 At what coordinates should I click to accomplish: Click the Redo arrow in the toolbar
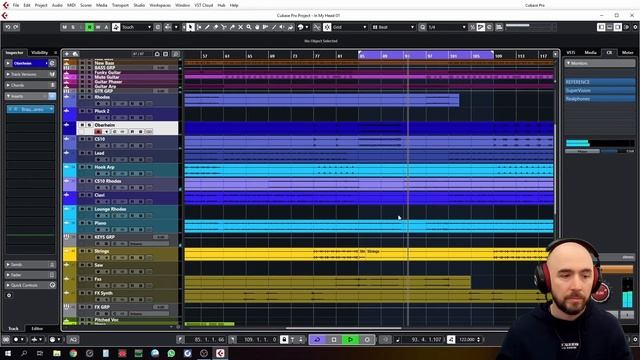point(16,27)
